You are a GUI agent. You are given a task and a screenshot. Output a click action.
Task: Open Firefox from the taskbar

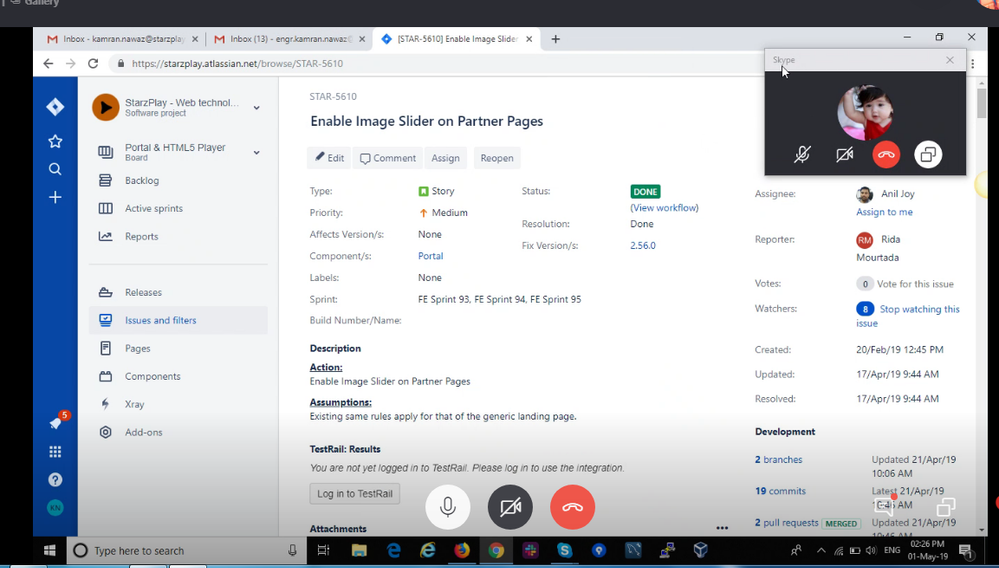click(x=462, y=550)
